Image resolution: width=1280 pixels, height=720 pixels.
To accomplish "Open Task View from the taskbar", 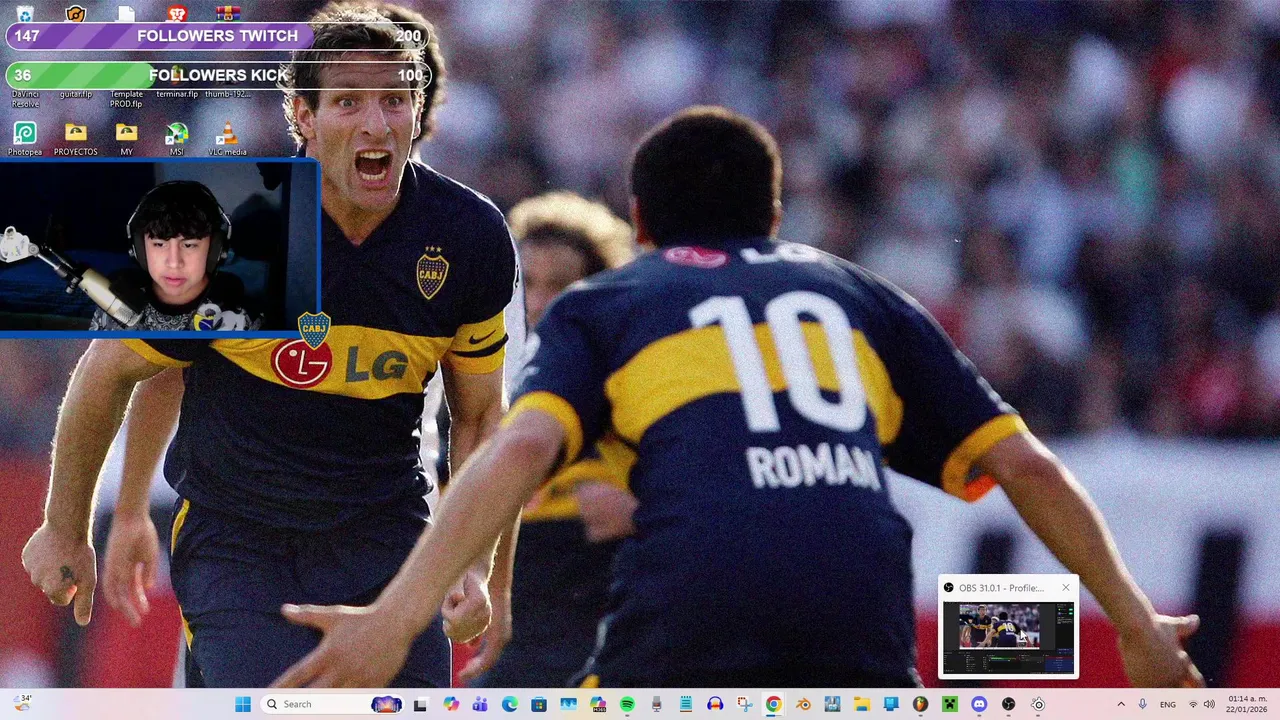I will coord(421,704).
